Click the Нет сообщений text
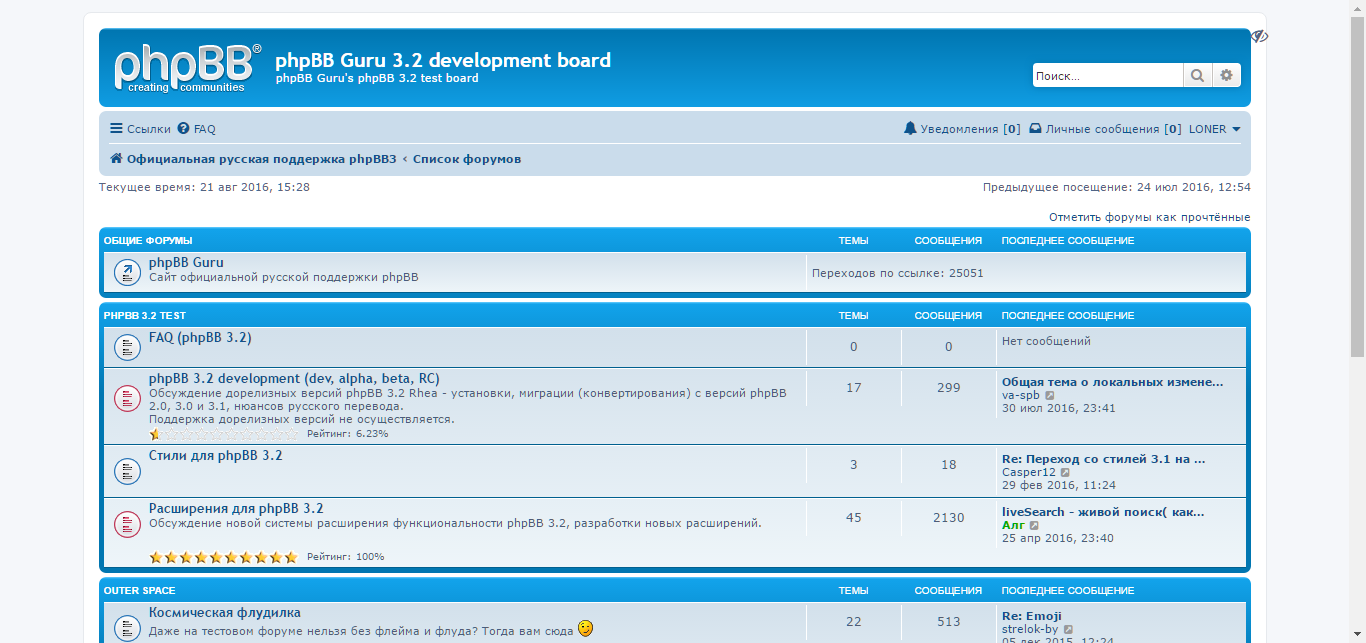This screenshot has height=643, width=1366. 1046,341
